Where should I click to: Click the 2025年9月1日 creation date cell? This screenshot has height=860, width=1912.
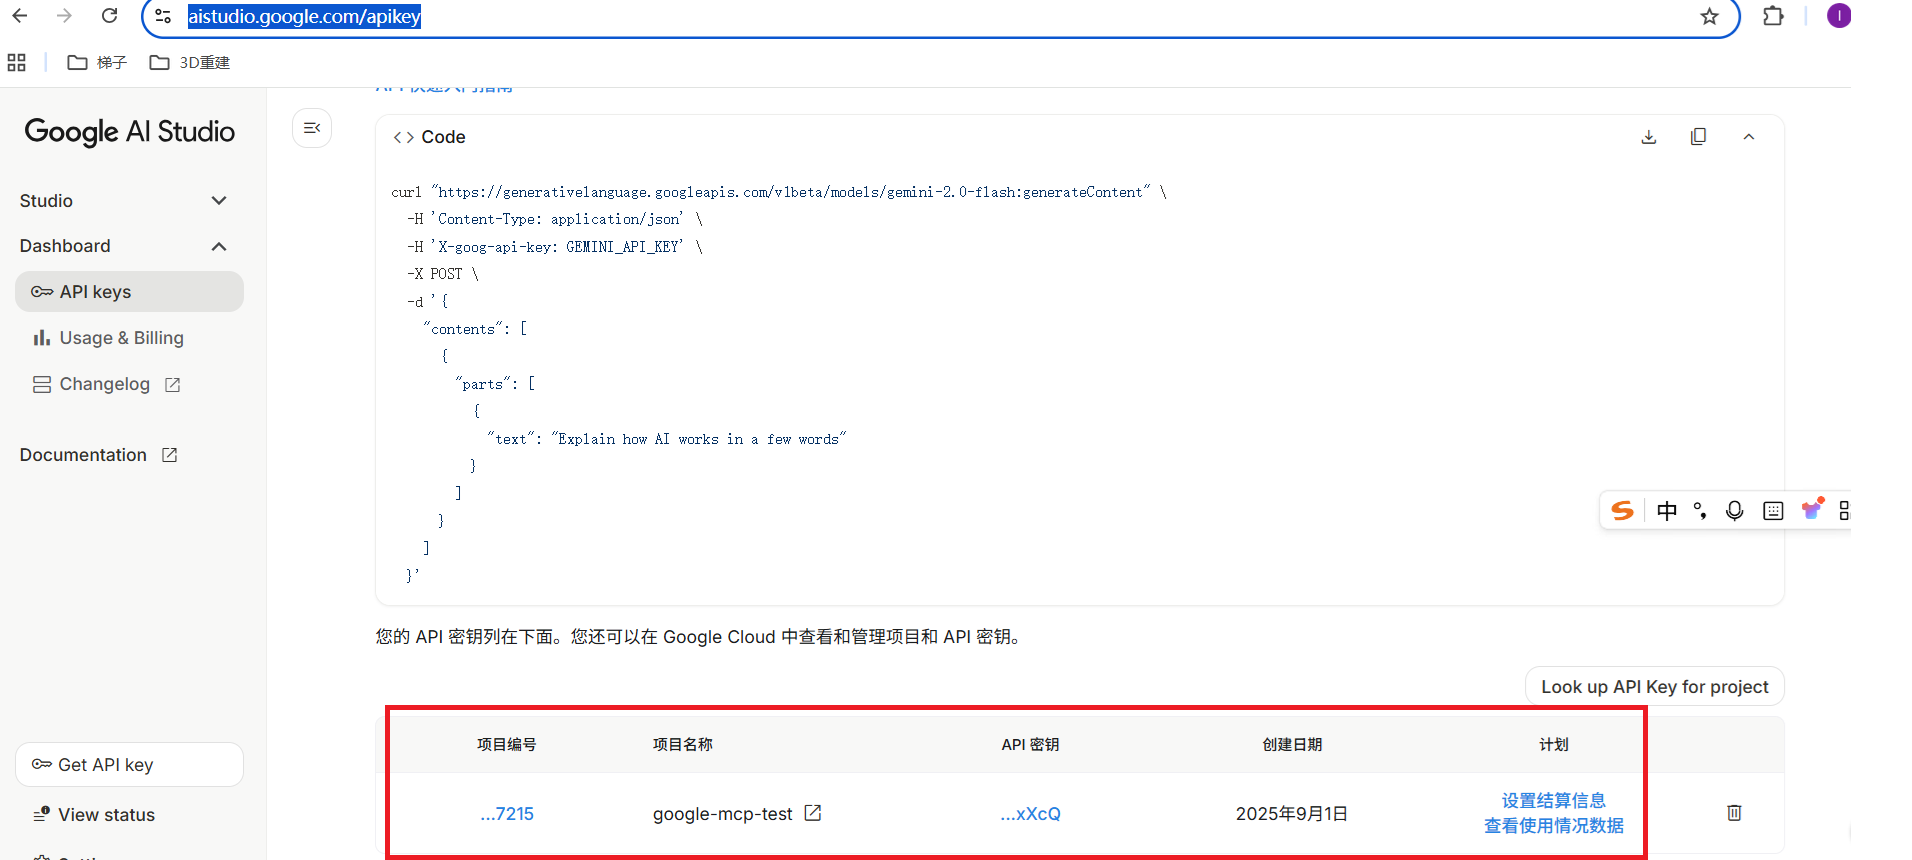[1292, 814]
